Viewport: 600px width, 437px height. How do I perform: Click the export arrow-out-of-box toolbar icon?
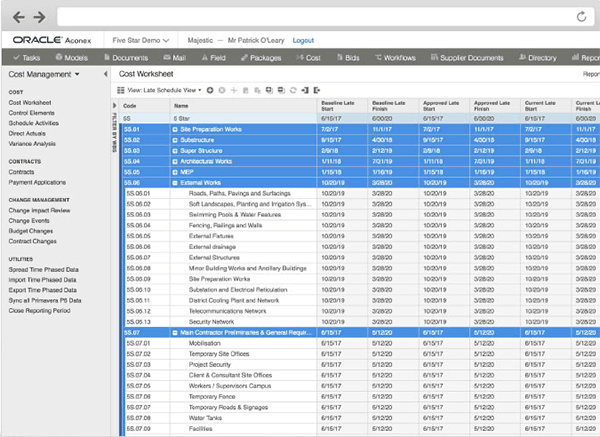coord(317,90)
